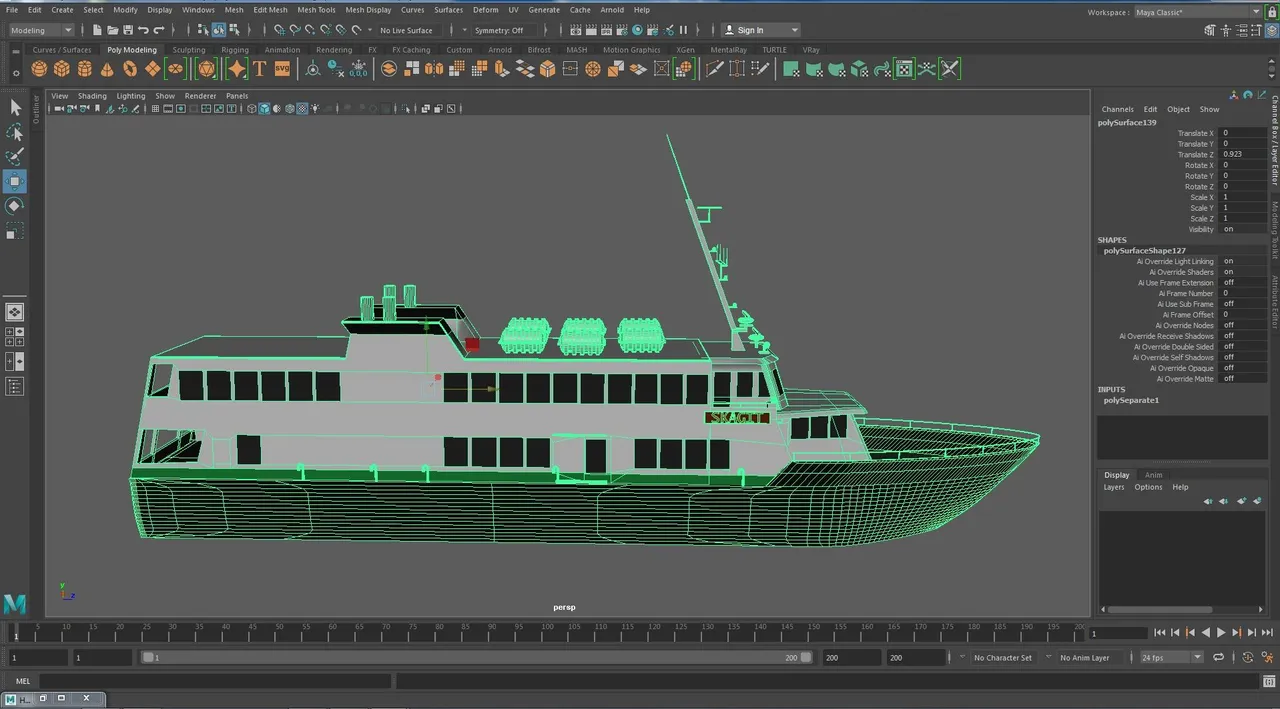The width and height of the screenshot is (1280, 709).
Task: Open the Mesh Tools menu
Action: point(316,10)
